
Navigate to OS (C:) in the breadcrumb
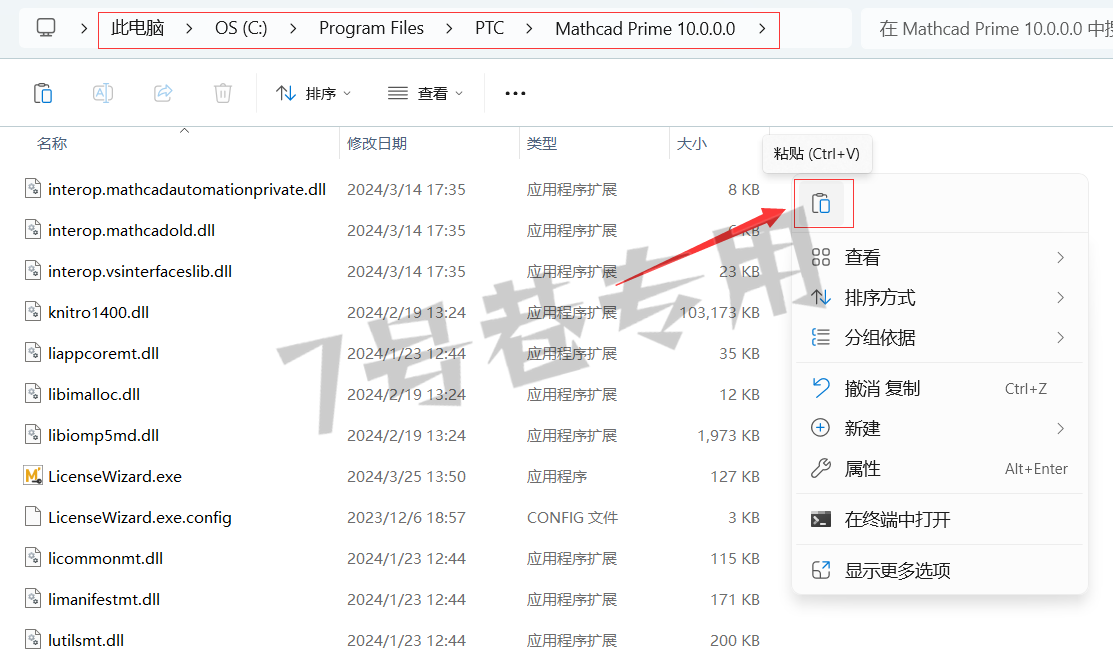[x=241, y=28]
